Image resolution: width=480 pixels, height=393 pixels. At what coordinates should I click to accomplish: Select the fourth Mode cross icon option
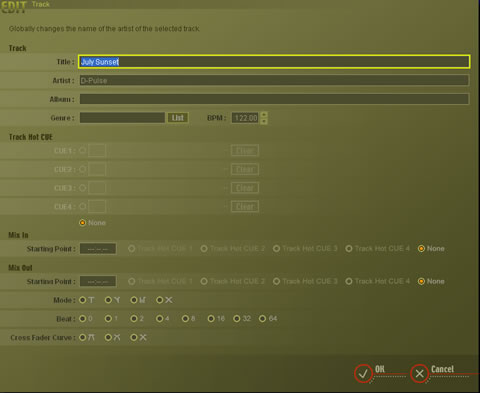pyautogui.click(x=160, y=300)
